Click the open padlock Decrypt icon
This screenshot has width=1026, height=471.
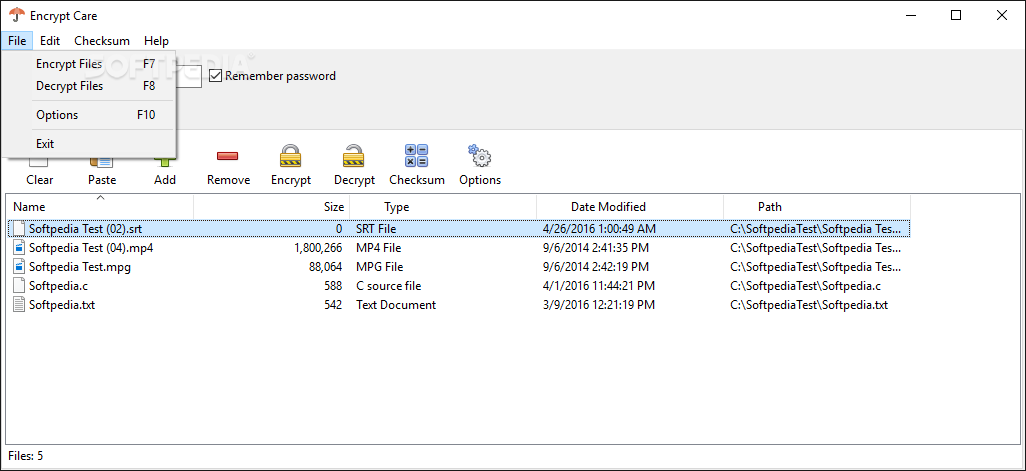(x=354, y=156)
